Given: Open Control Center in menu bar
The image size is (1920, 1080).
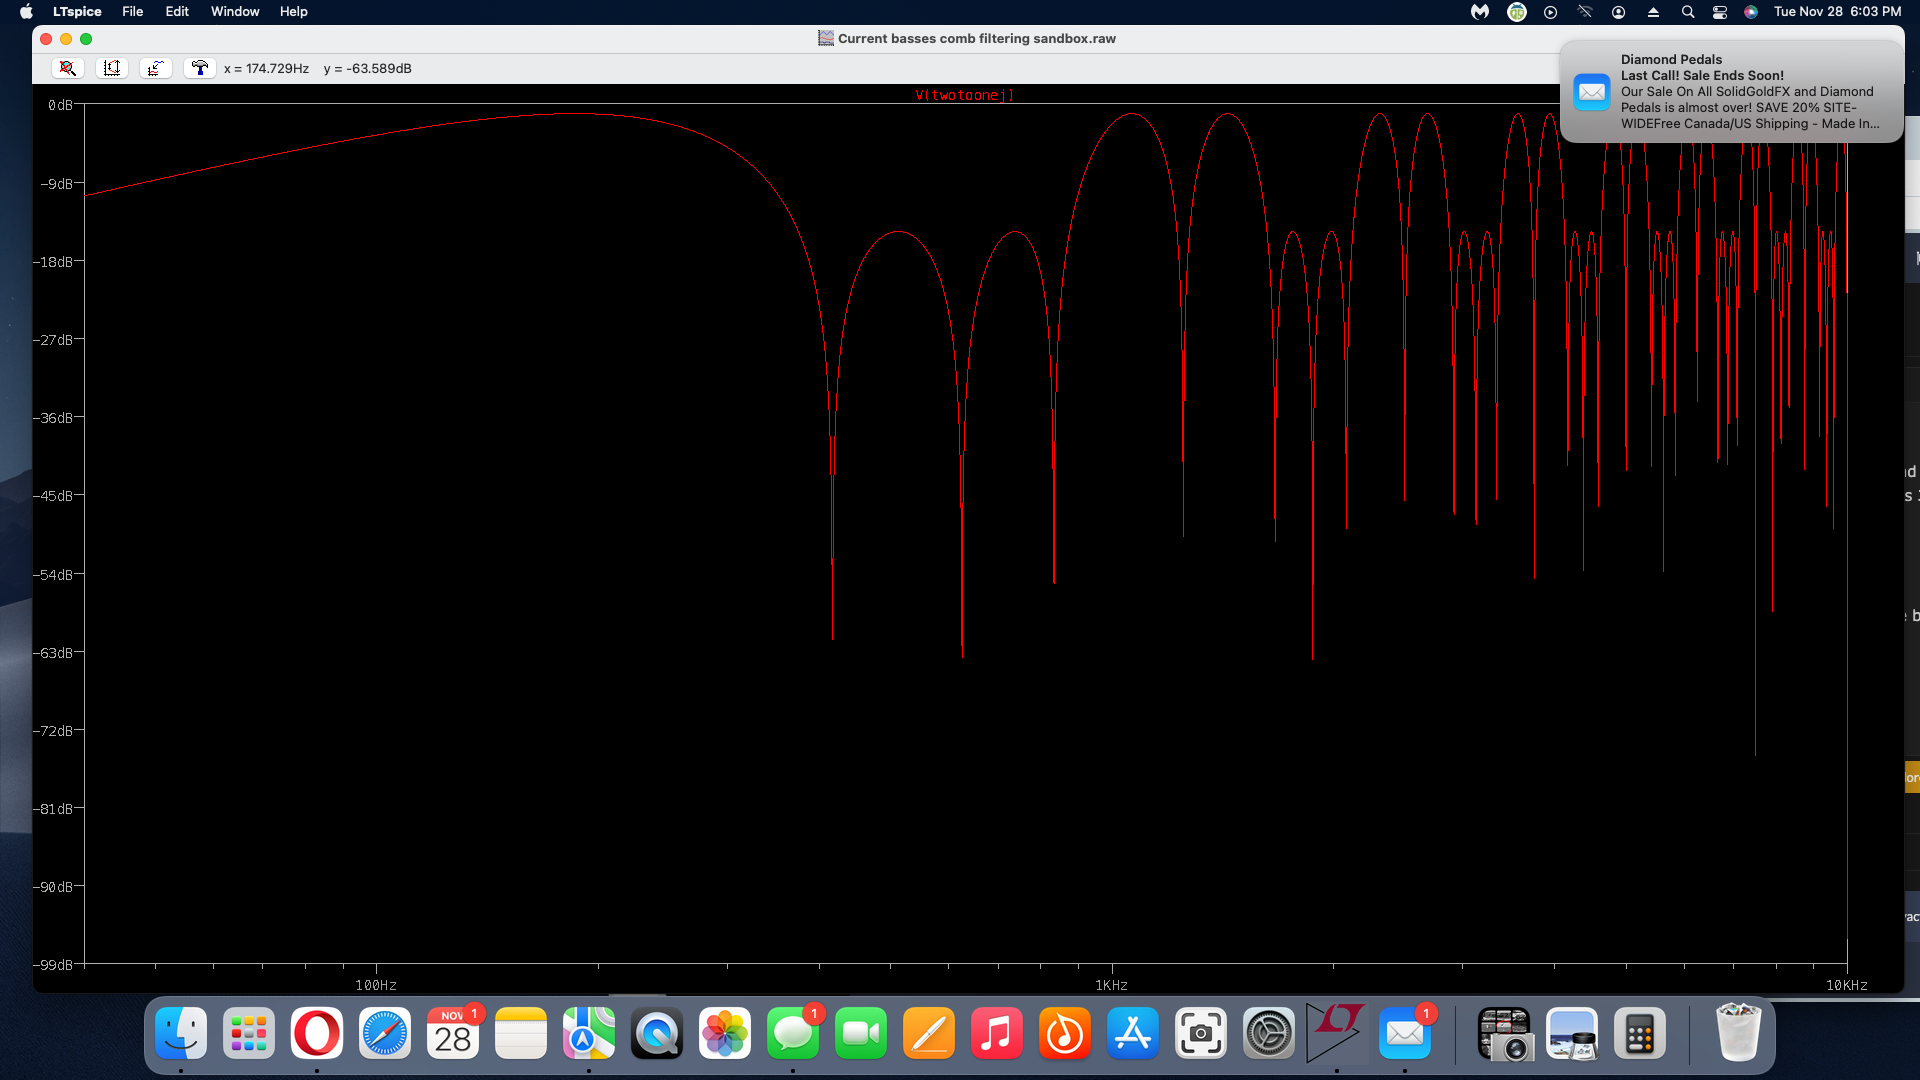Looking at the screenshot, I should pos(1720,12).
